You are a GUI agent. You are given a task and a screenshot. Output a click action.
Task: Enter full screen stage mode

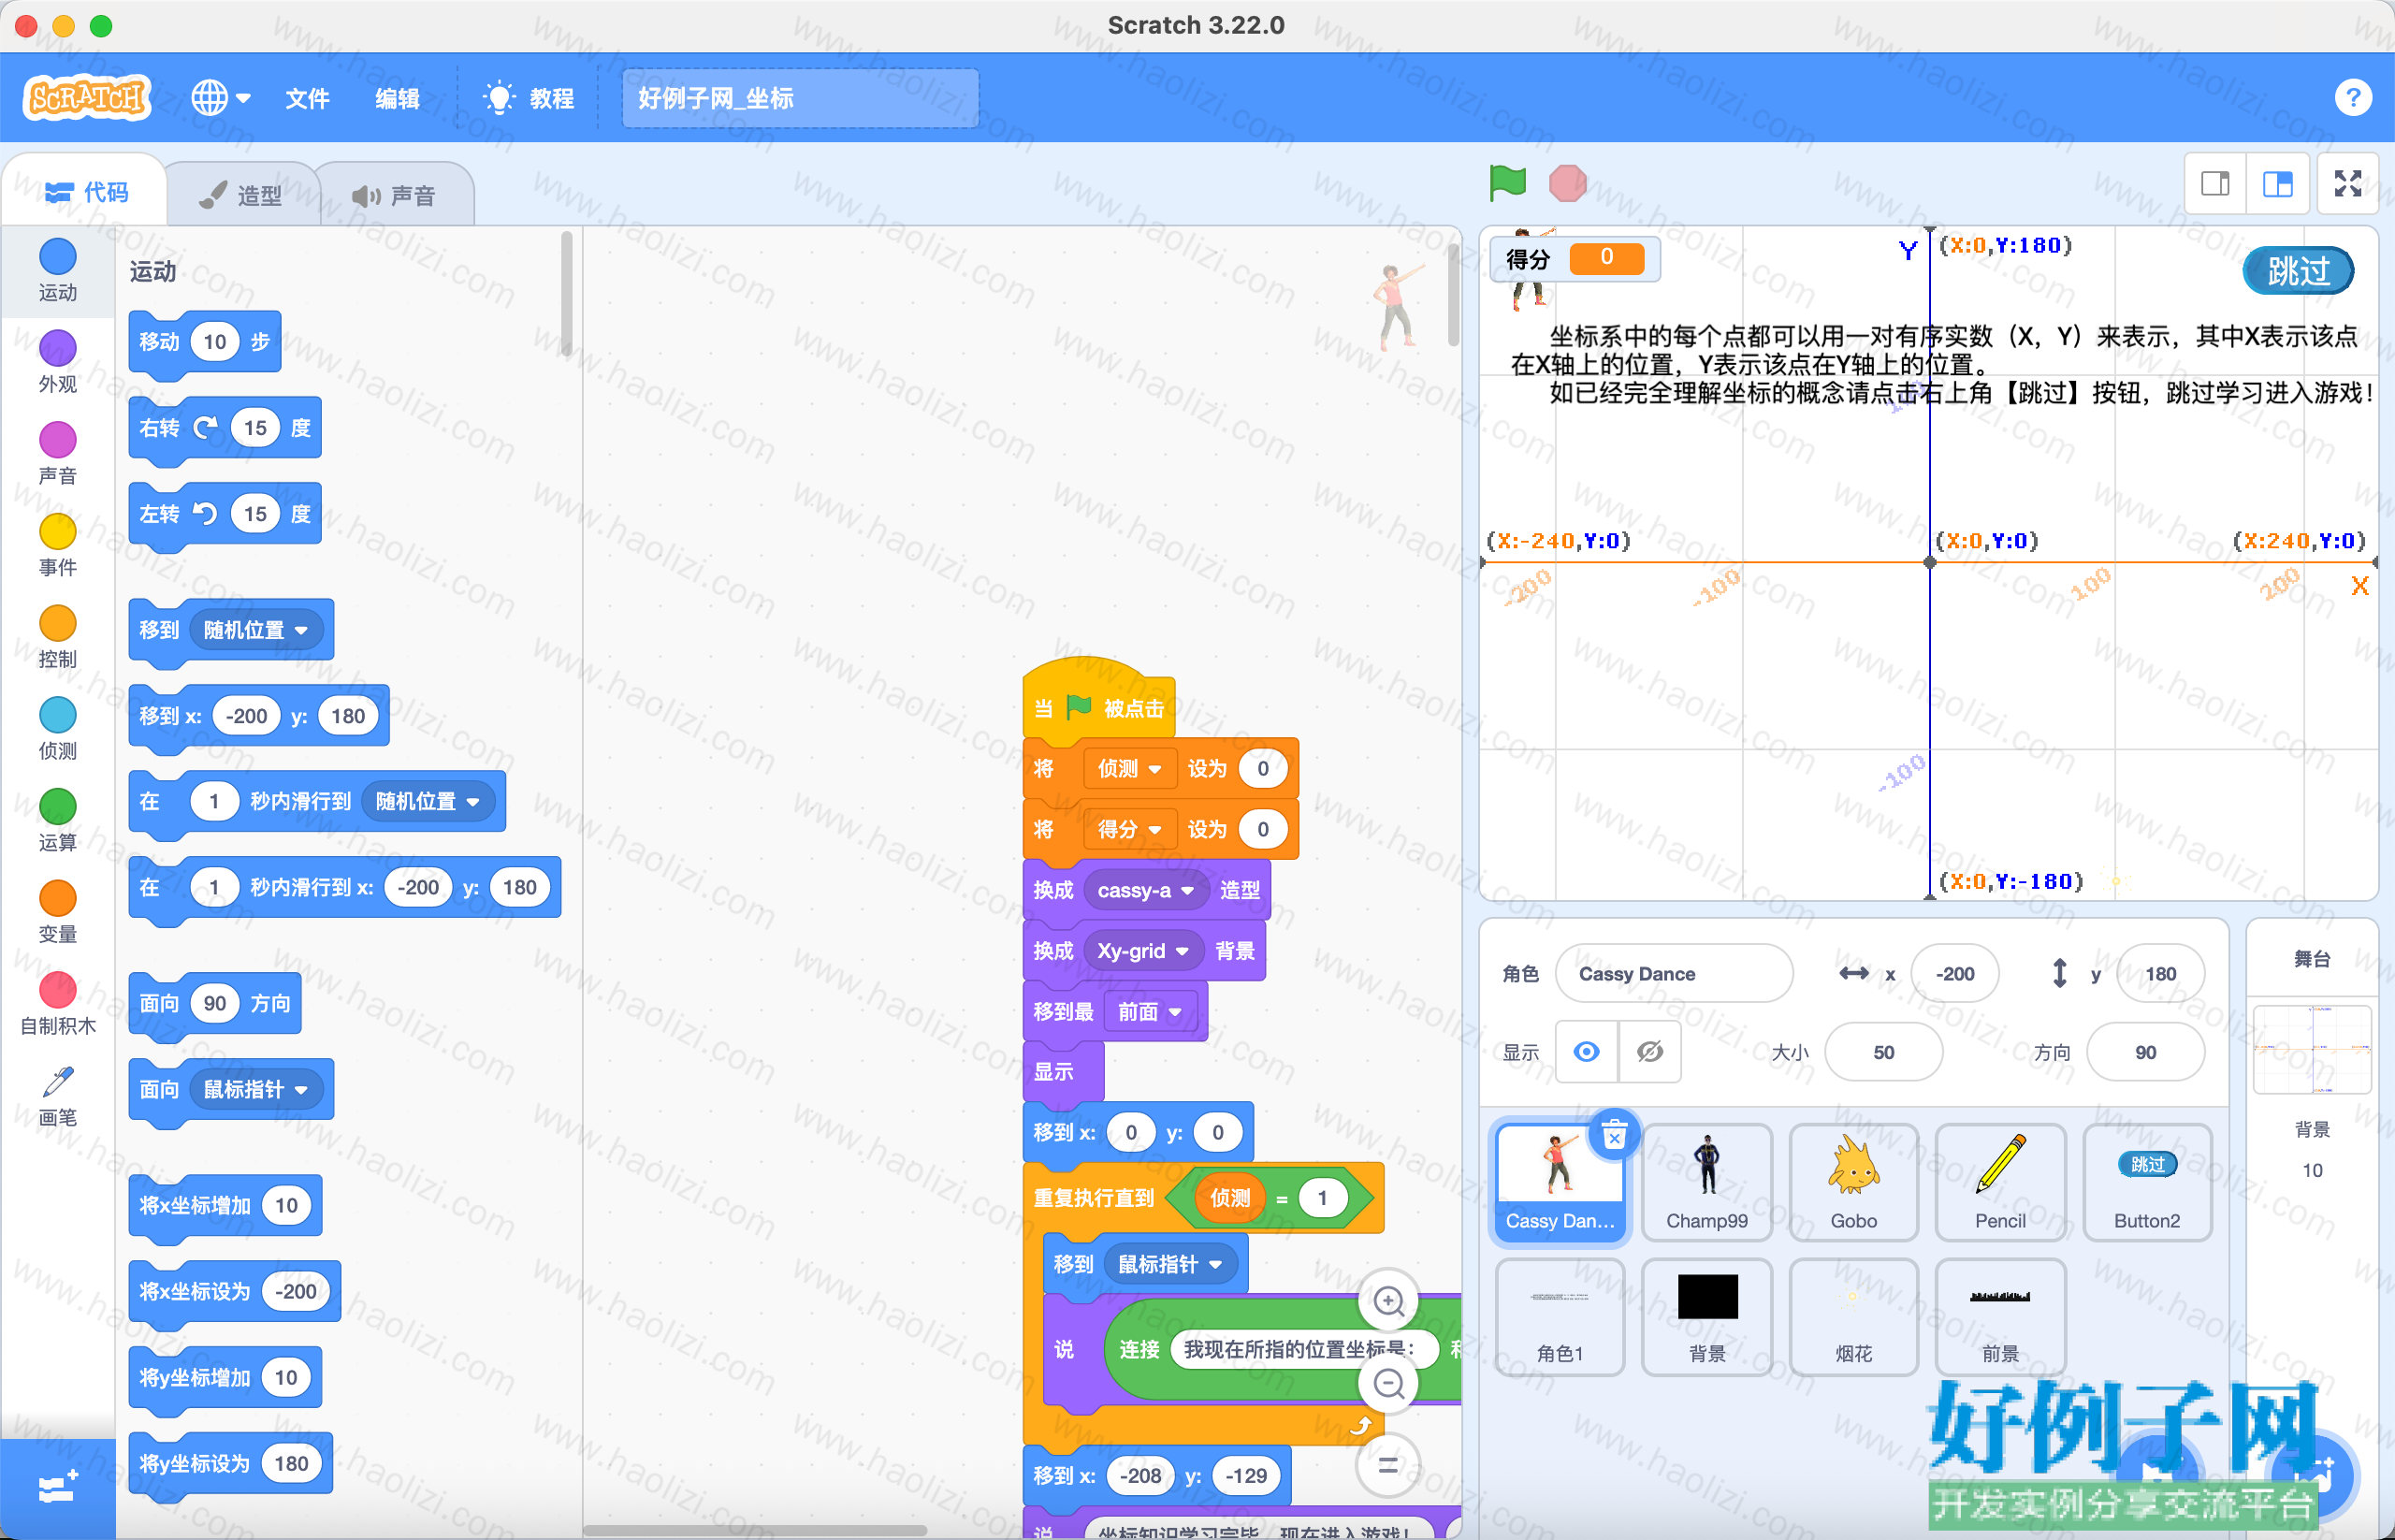(2347, 184)
